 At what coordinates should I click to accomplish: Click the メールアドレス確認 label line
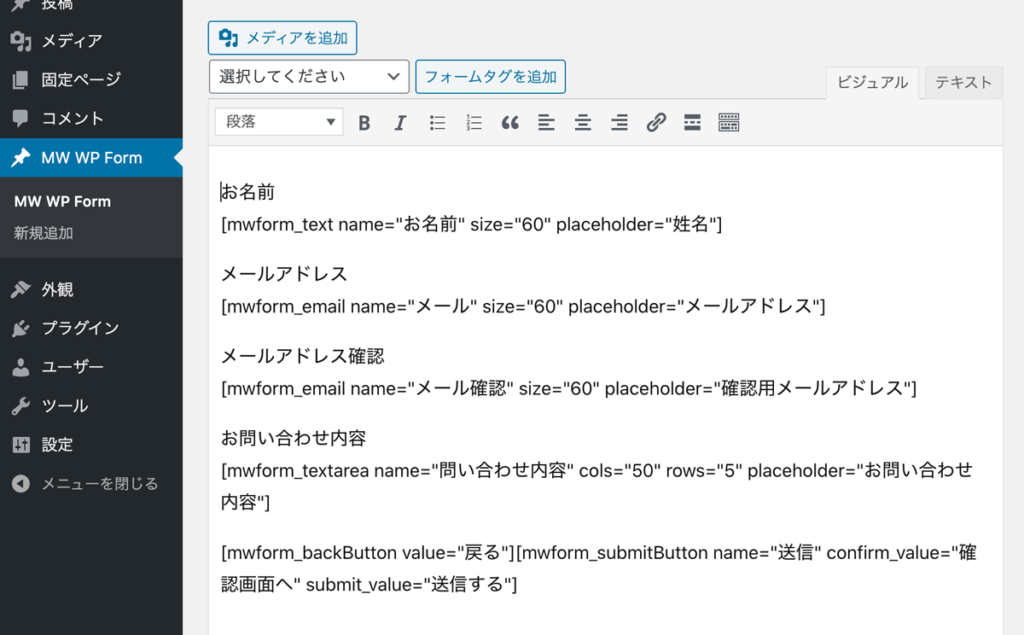click(302, 356)
